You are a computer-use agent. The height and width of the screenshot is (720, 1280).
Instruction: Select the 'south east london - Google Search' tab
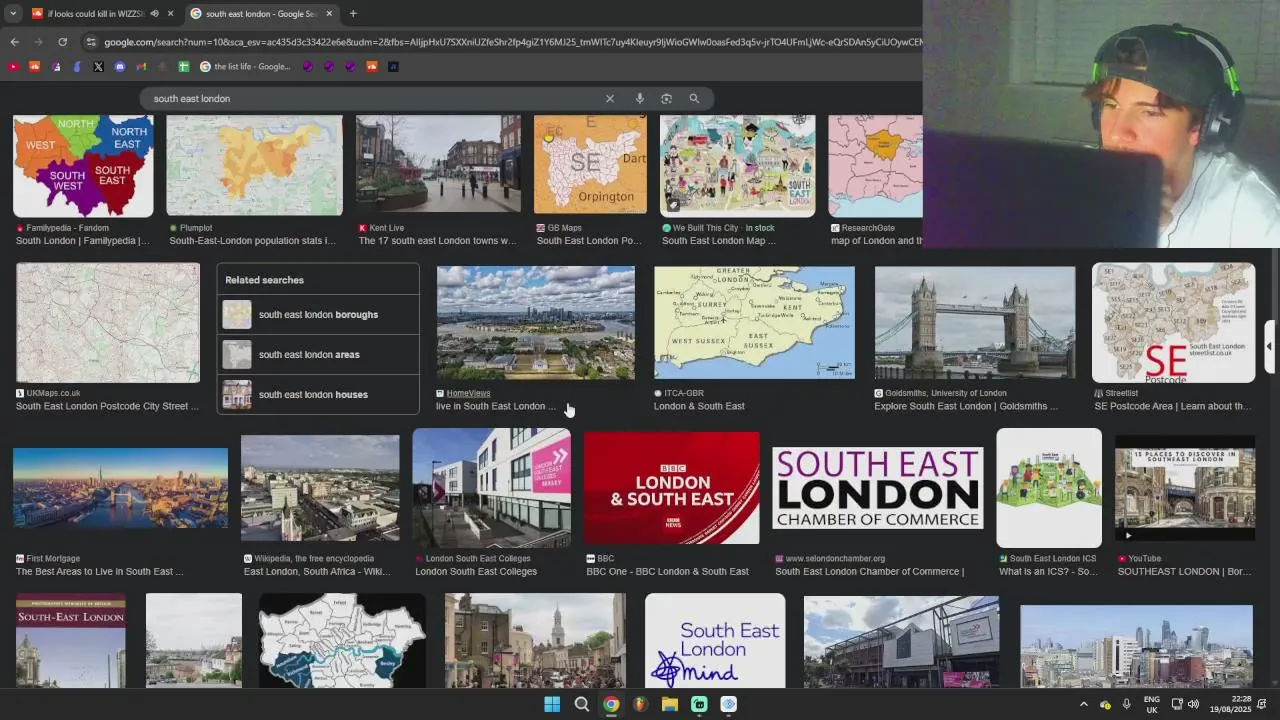261,14
